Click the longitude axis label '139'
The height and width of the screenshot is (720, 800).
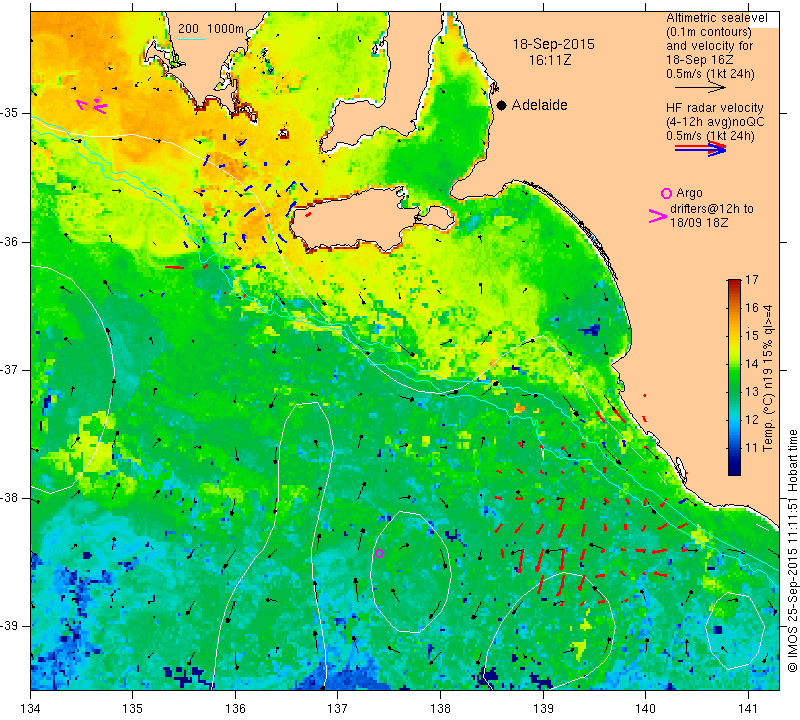coord(543,708)
